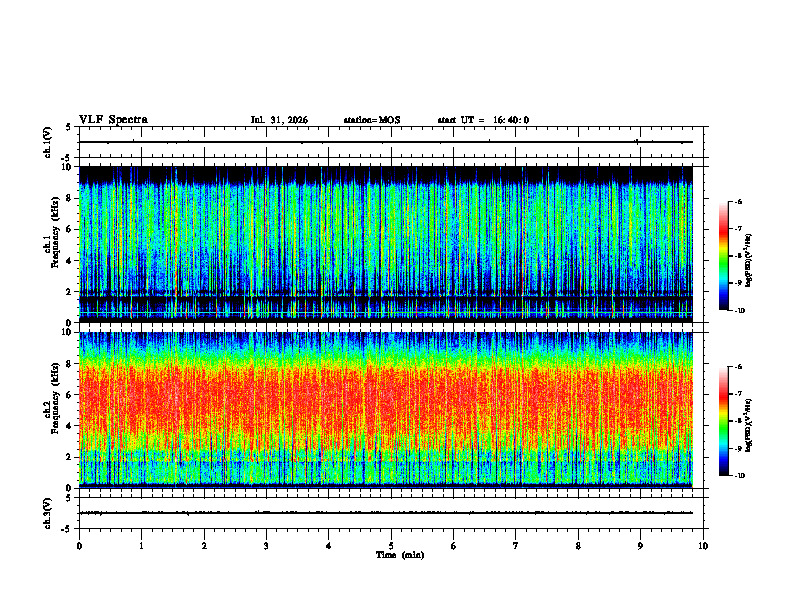Click the time axis tick label "8"
The width and height of the screenshot is (792, 612).
578,546
